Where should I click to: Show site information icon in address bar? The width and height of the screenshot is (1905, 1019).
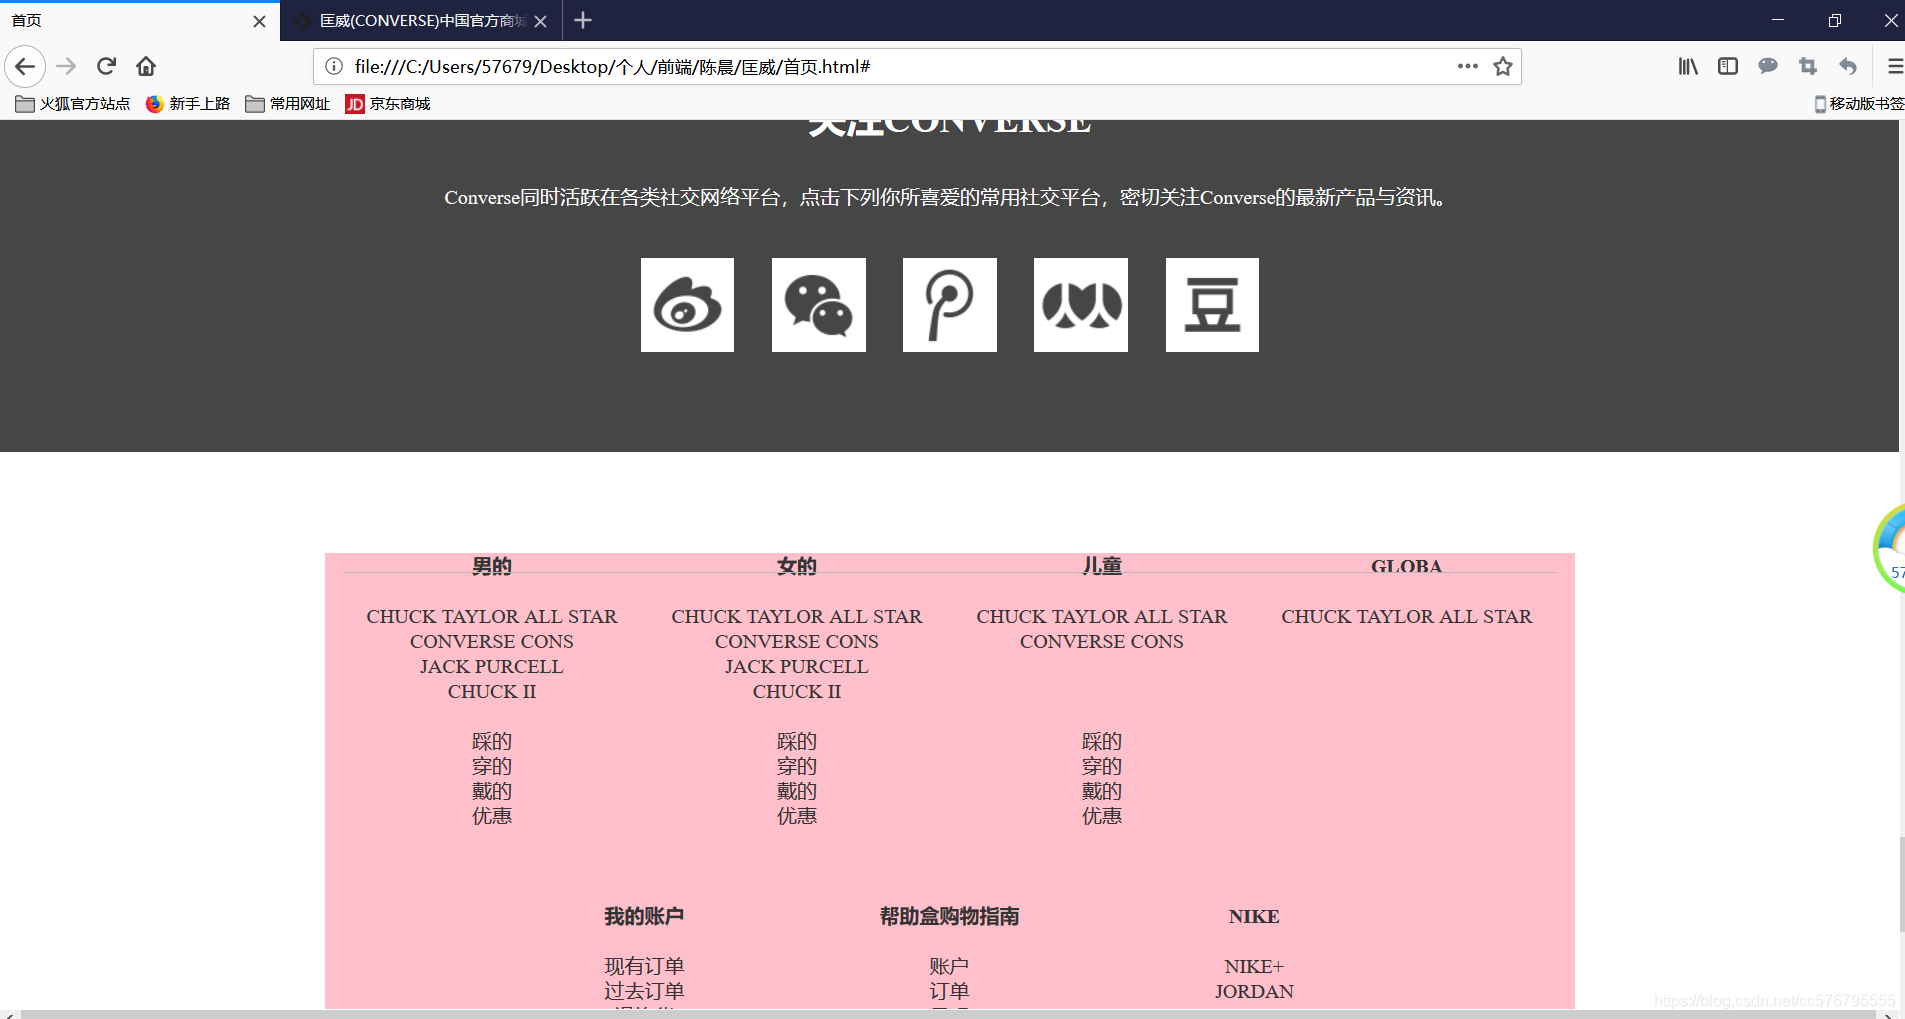click(x=334, y=66)
